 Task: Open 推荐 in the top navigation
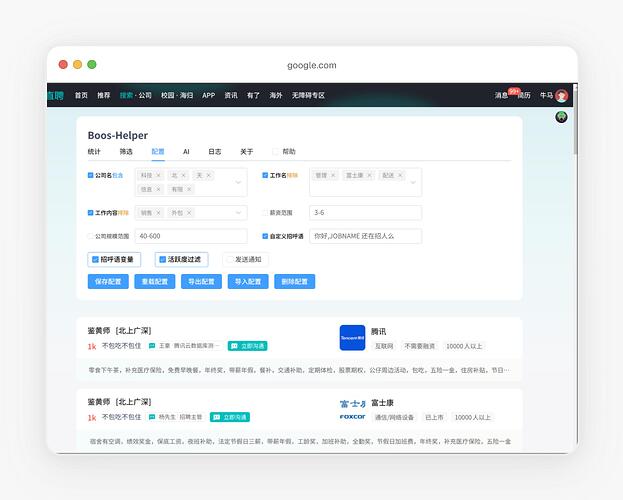point(104,95)
